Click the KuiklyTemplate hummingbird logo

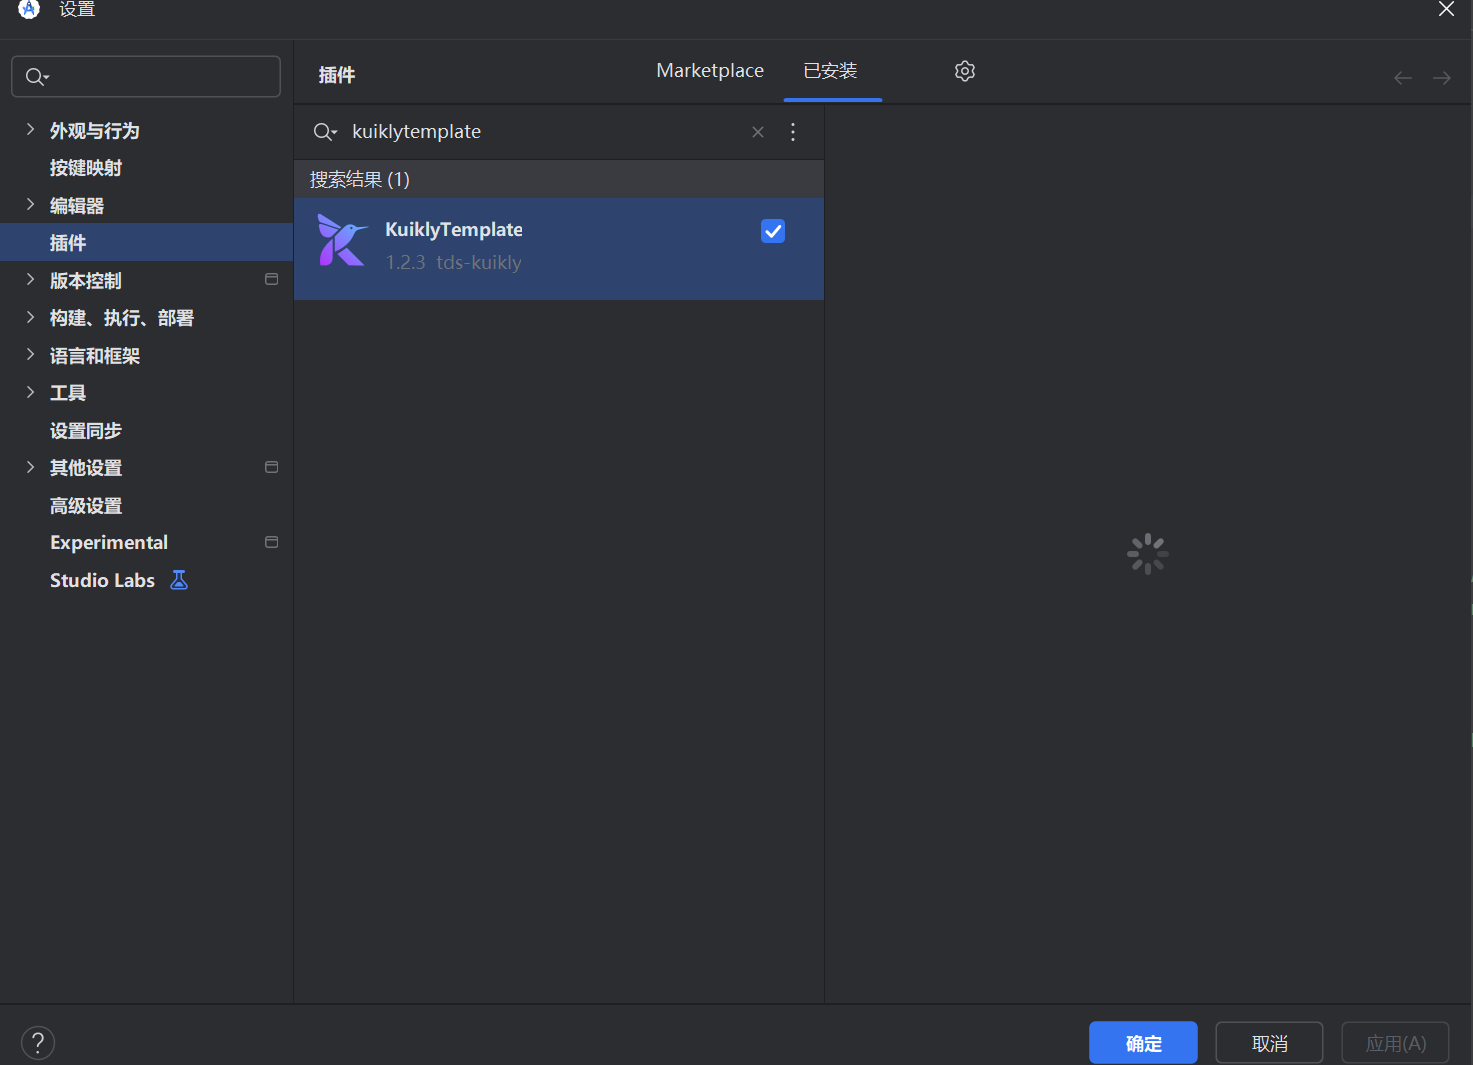[342, 240]
